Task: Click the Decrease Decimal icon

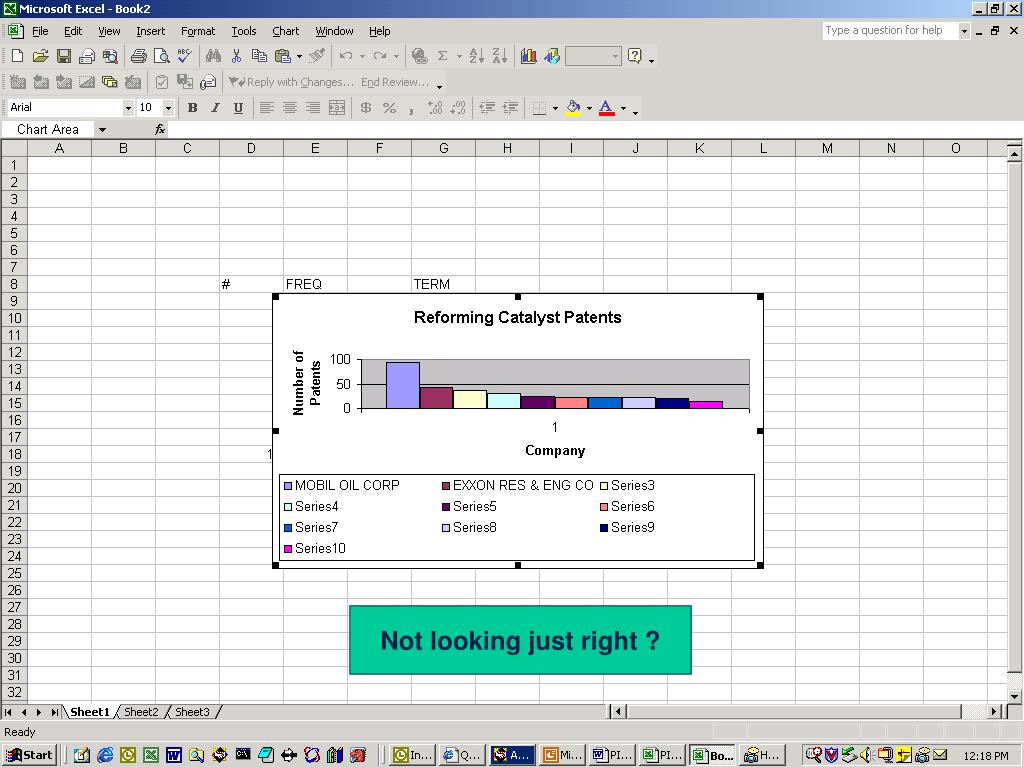Action: coord(458,108)
